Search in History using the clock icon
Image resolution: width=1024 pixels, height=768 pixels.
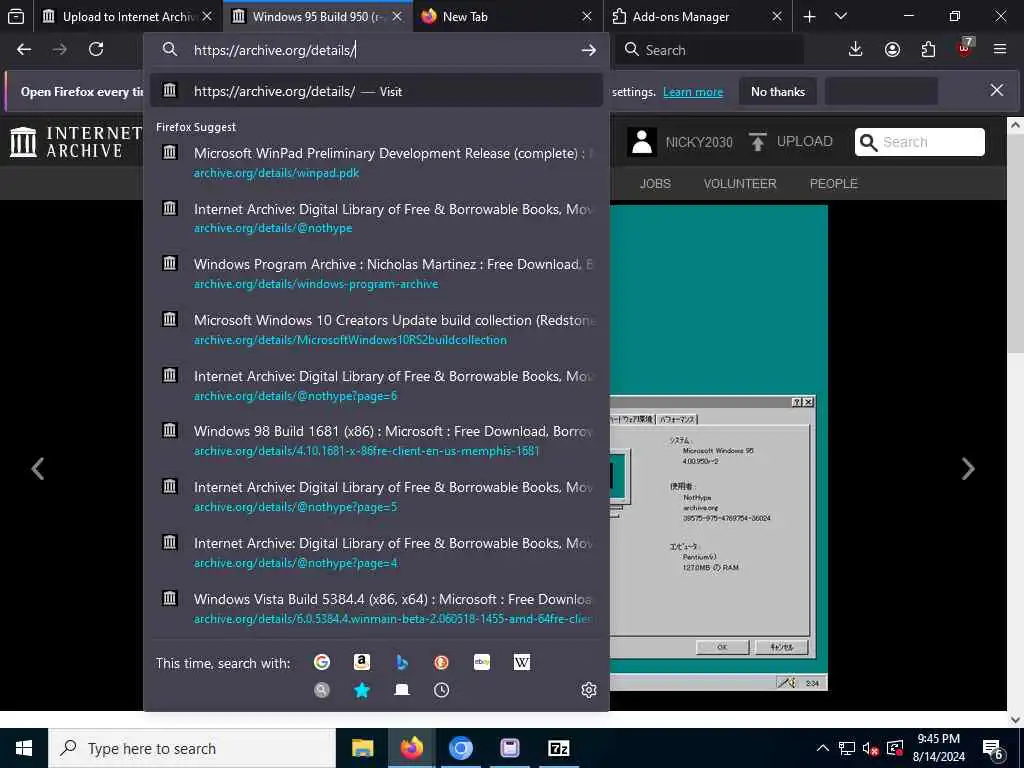click(x=441, y=690)
